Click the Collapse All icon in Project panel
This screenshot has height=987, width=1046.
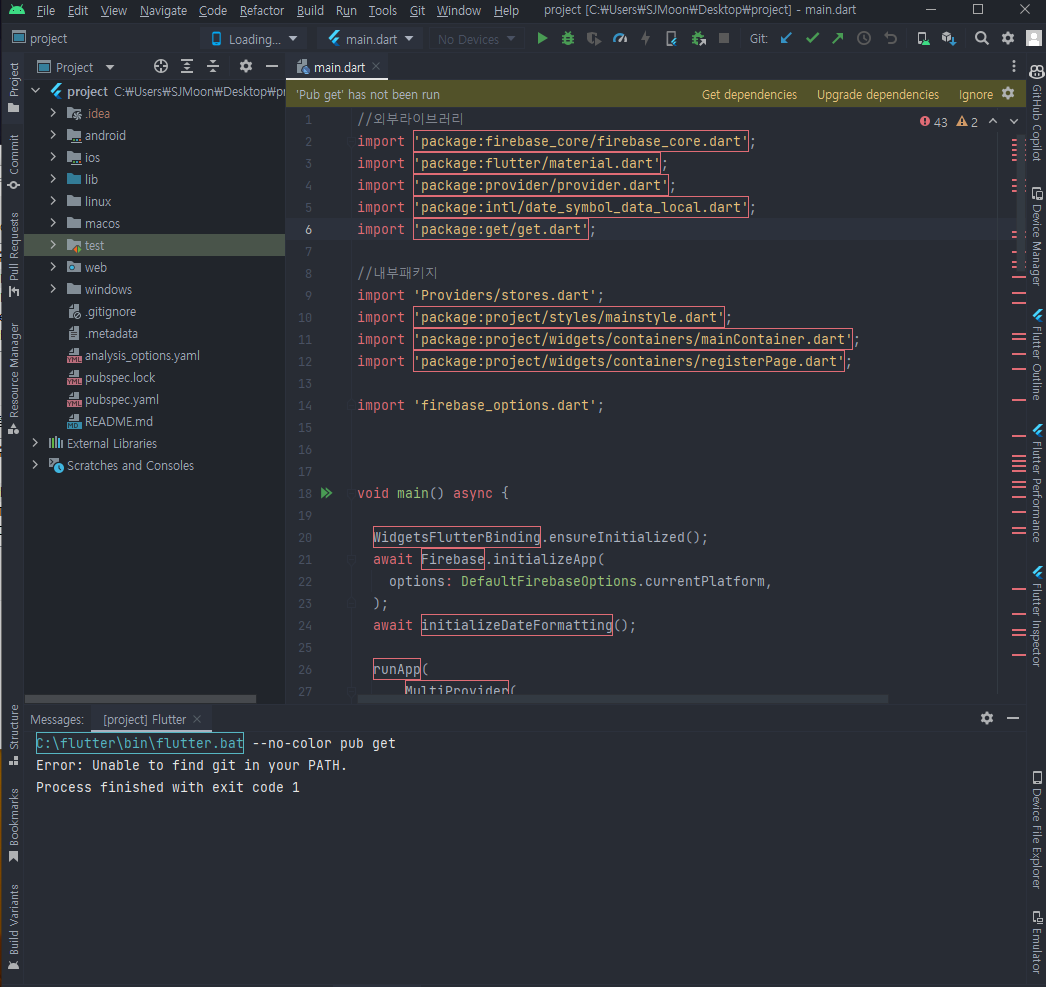[213, 66]
